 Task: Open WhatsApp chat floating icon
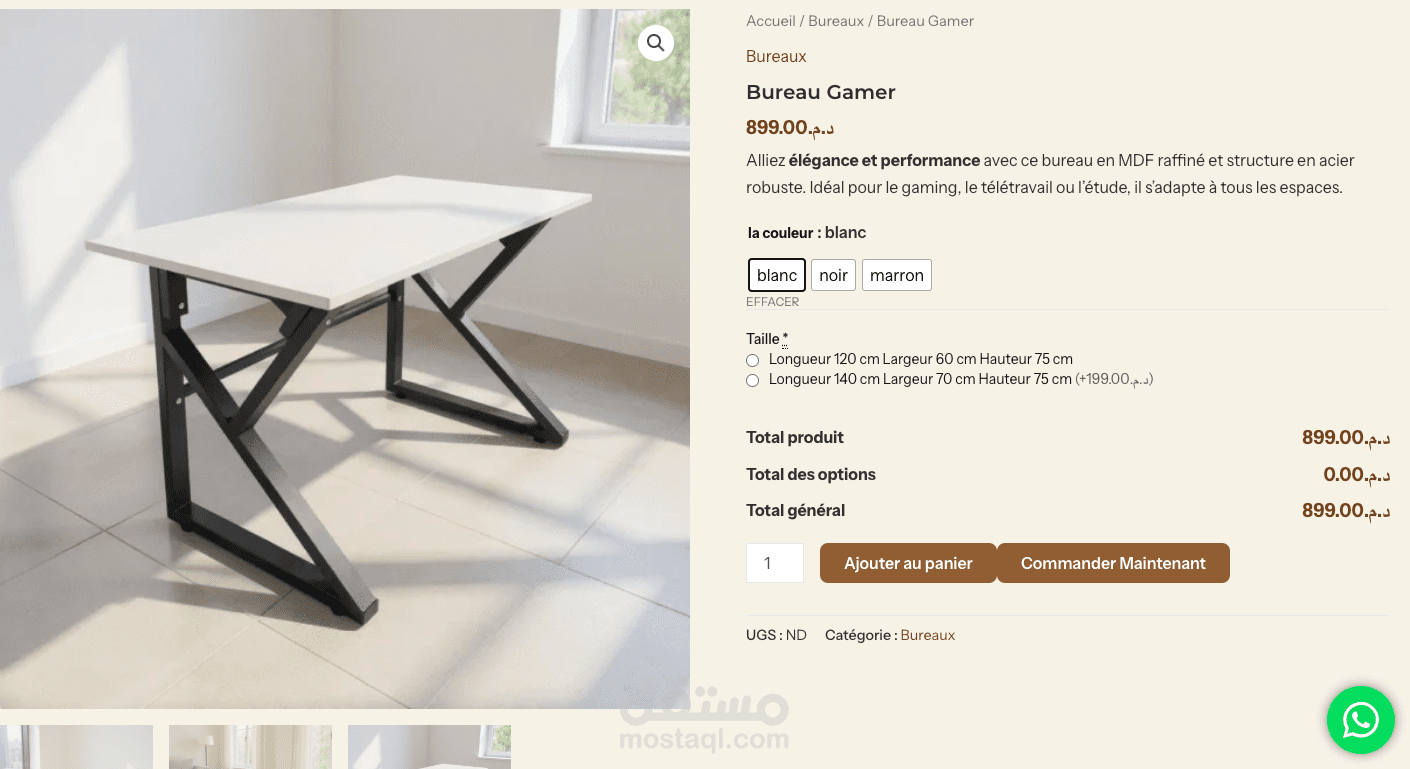point(1360,720)
